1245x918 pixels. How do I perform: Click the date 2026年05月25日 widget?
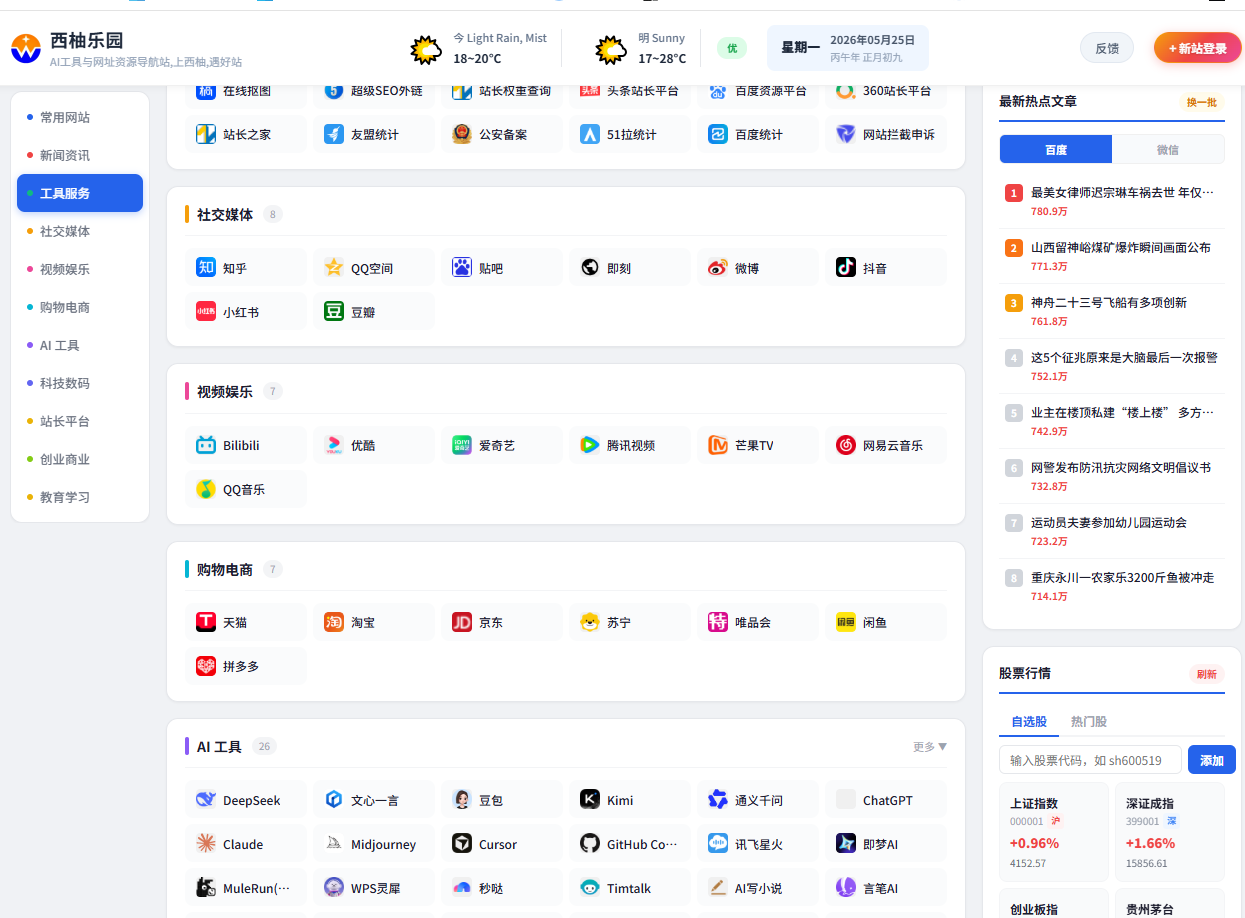point(848,48)
